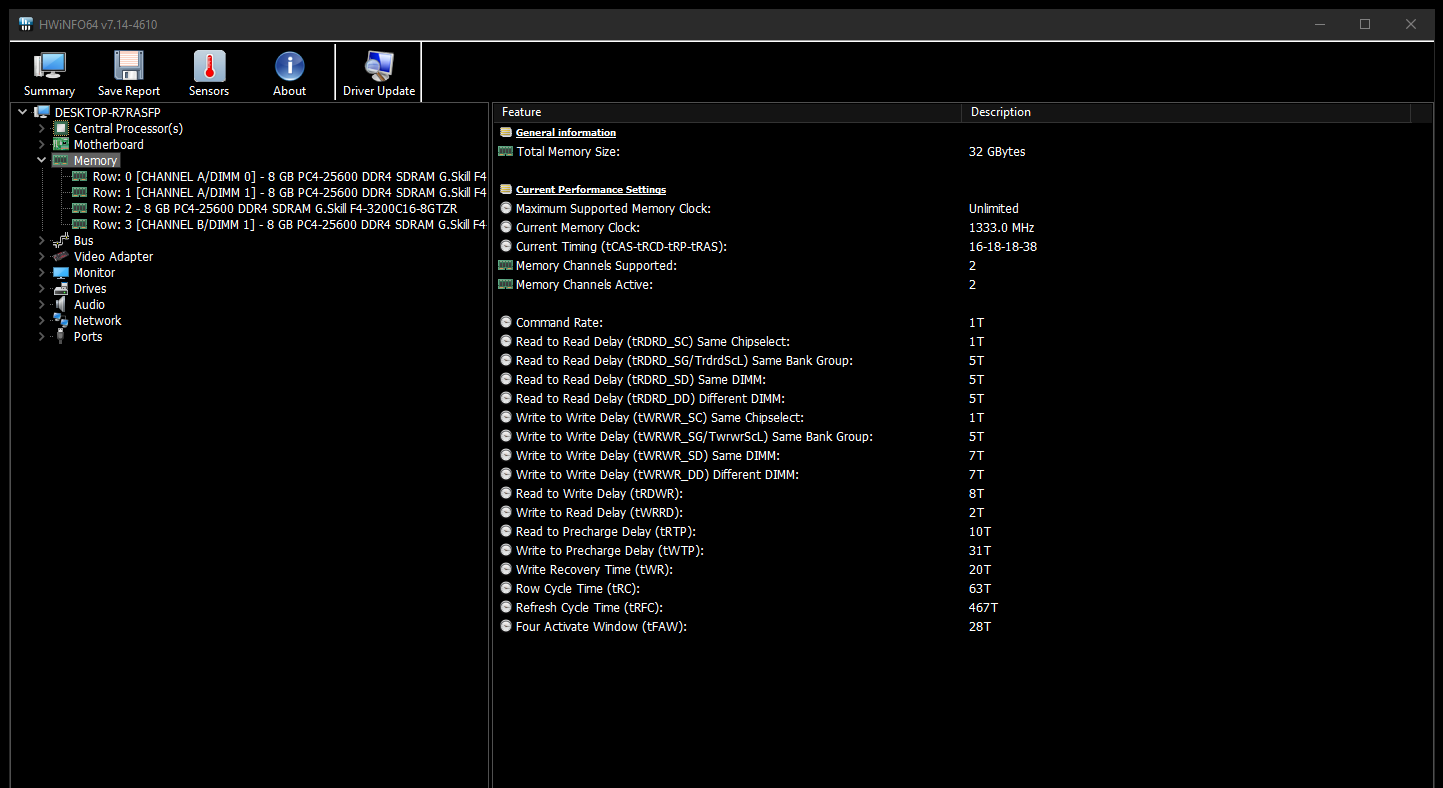
Task: Expand the Network tree node
Action: (41, 320)
